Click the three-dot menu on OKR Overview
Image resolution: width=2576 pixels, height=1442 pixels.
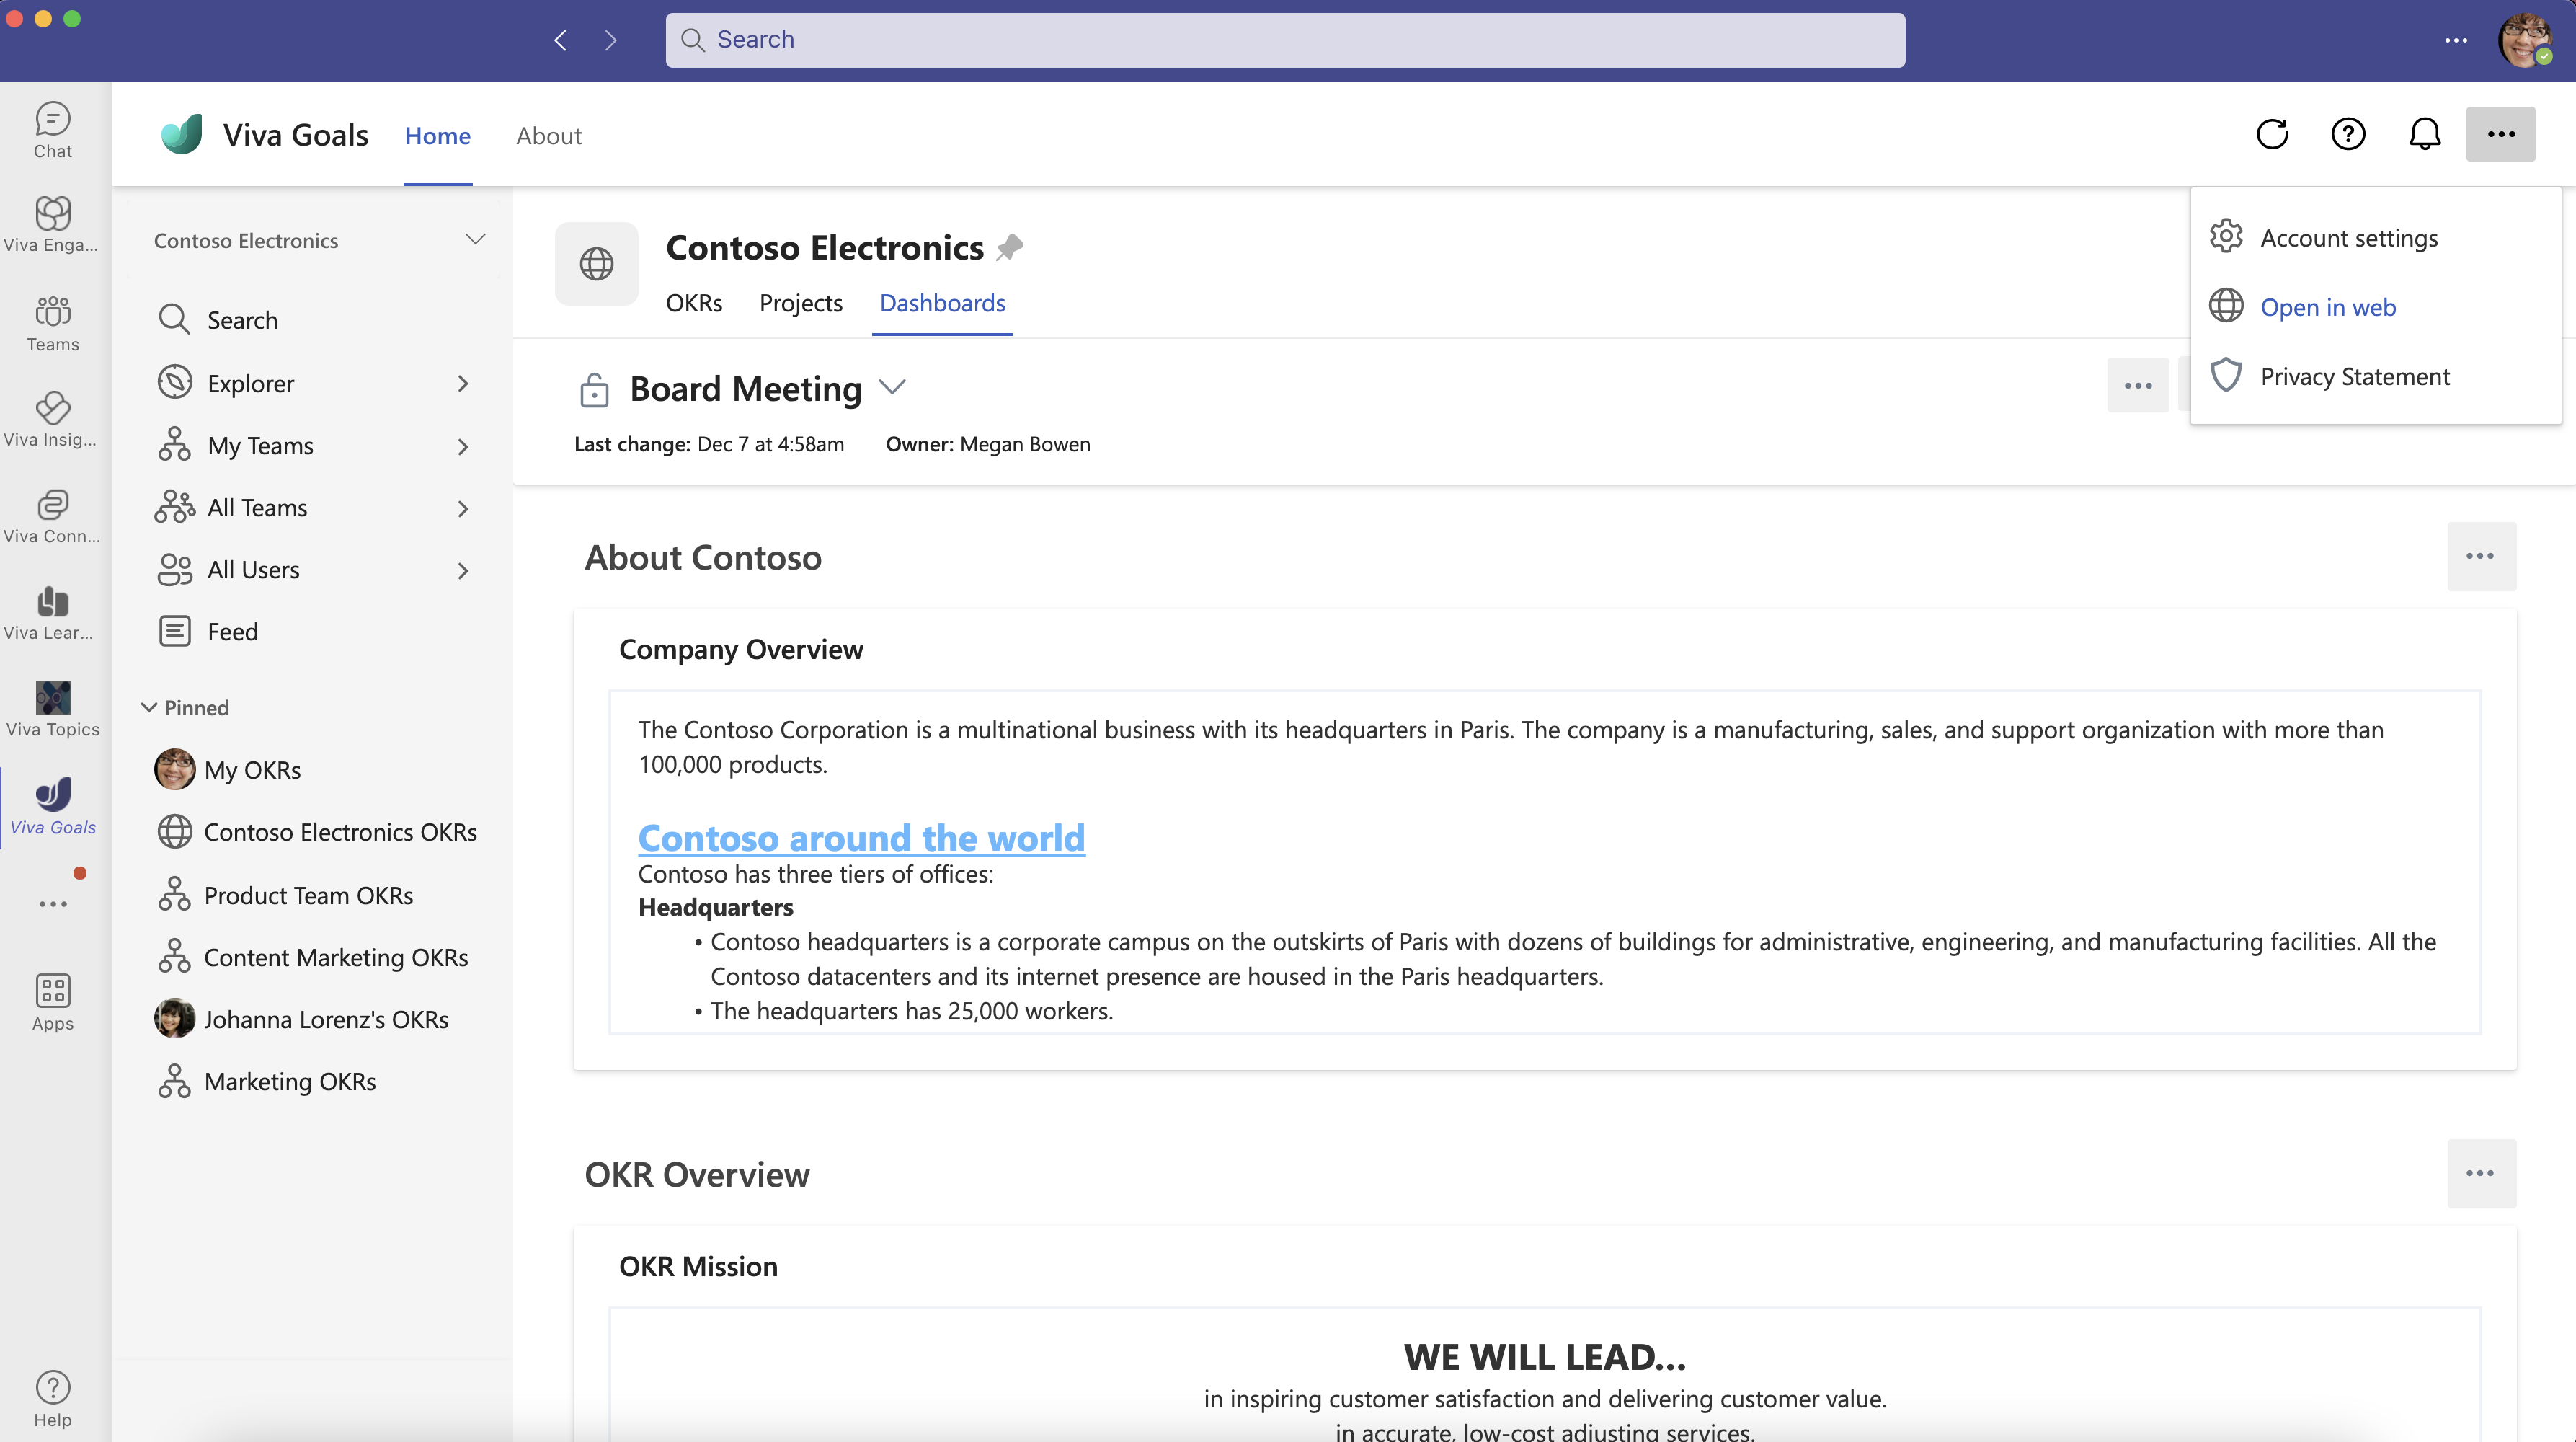(x=2480, y=1173)
